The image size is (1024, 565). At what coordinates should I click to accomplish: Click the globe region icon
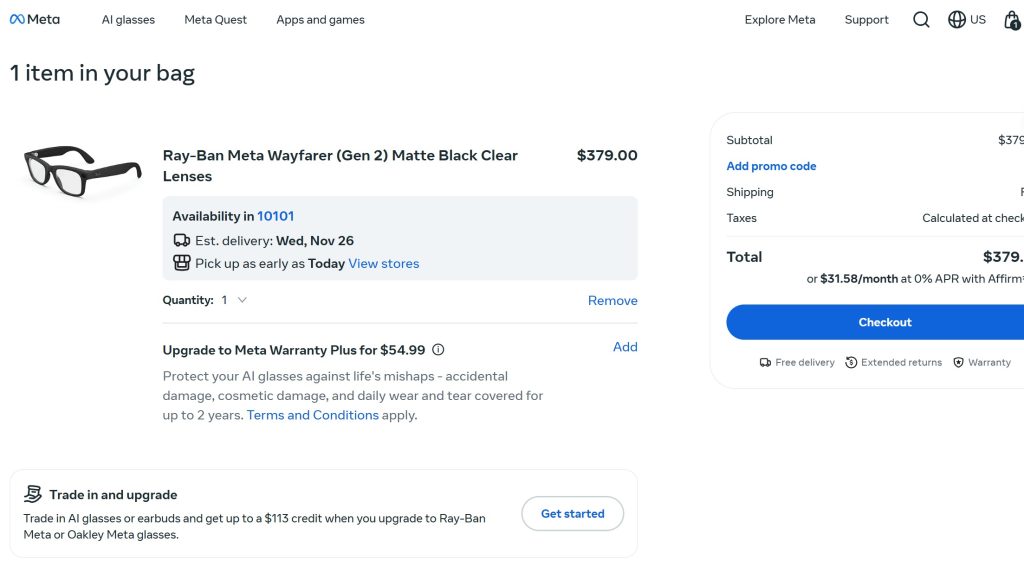tap(957, 20)
